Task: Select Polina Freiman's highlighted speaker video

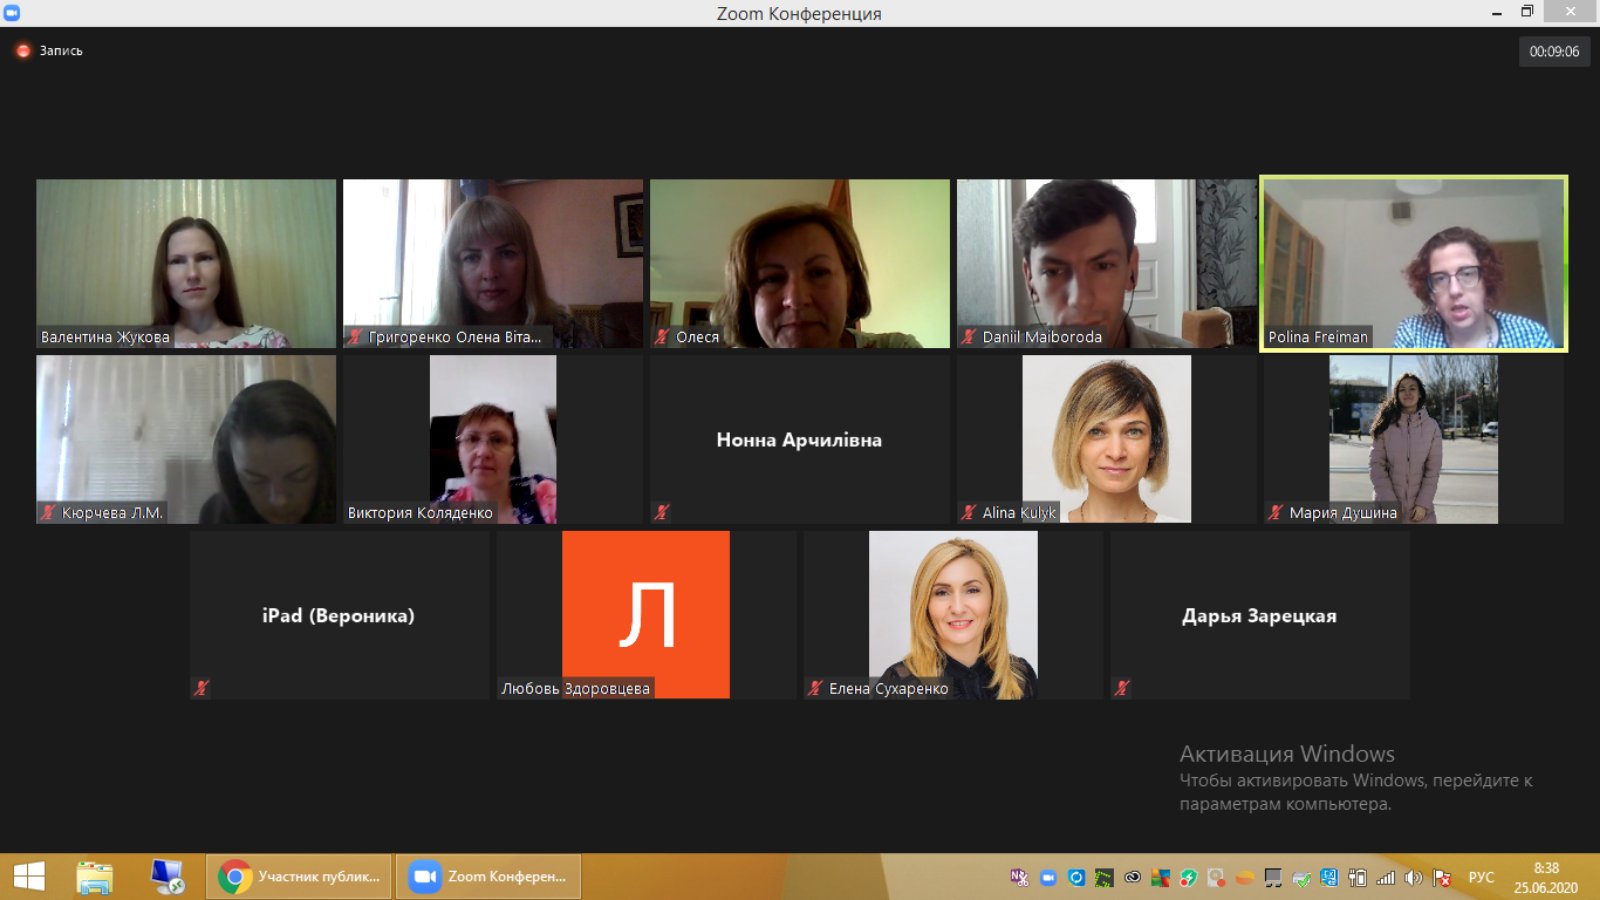Action: [1414, 264]
